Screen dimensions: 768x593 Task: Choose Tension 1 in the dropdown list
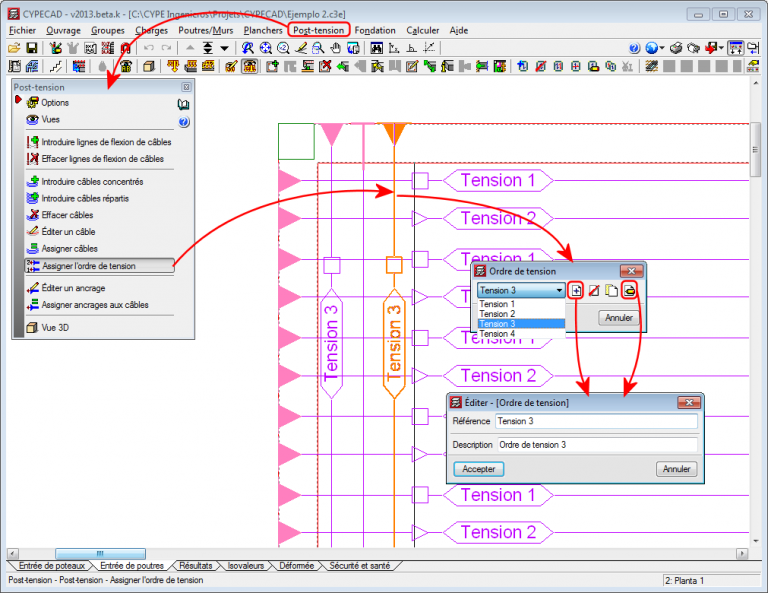521,304
